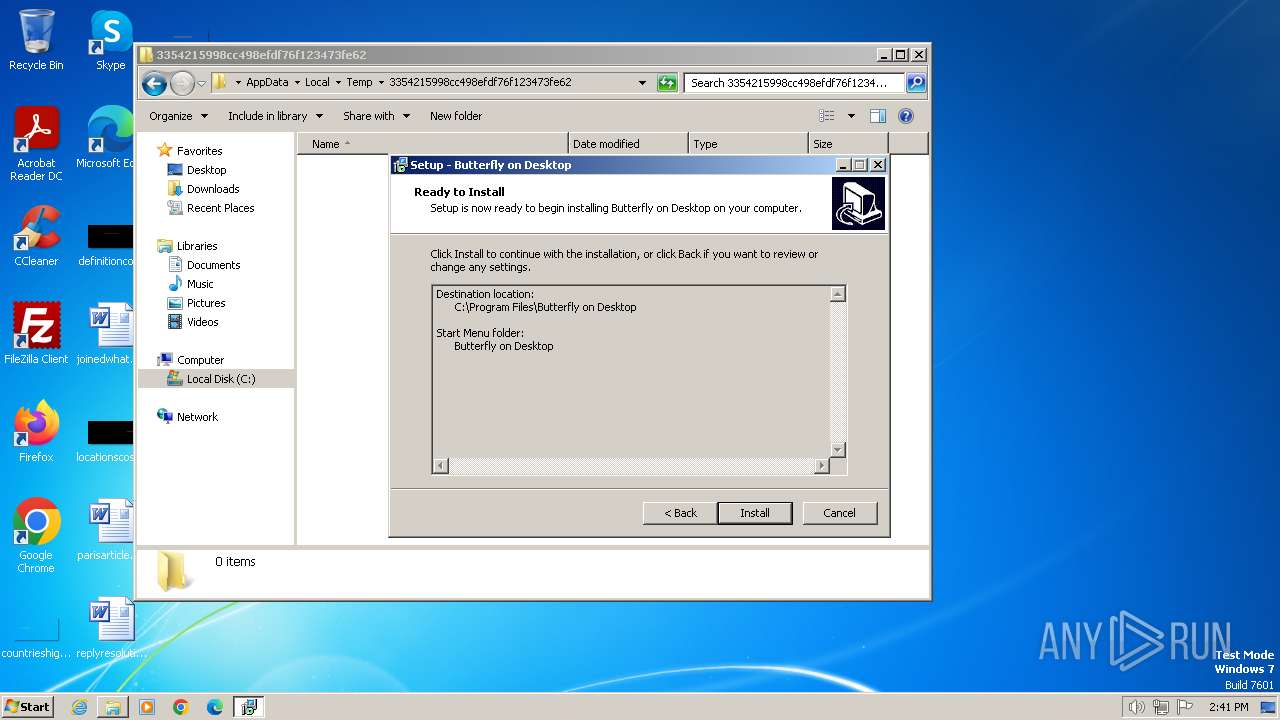Click the volume speaker tray icon
This screenshot has width=1280, height=720.
coord(1136,707)
